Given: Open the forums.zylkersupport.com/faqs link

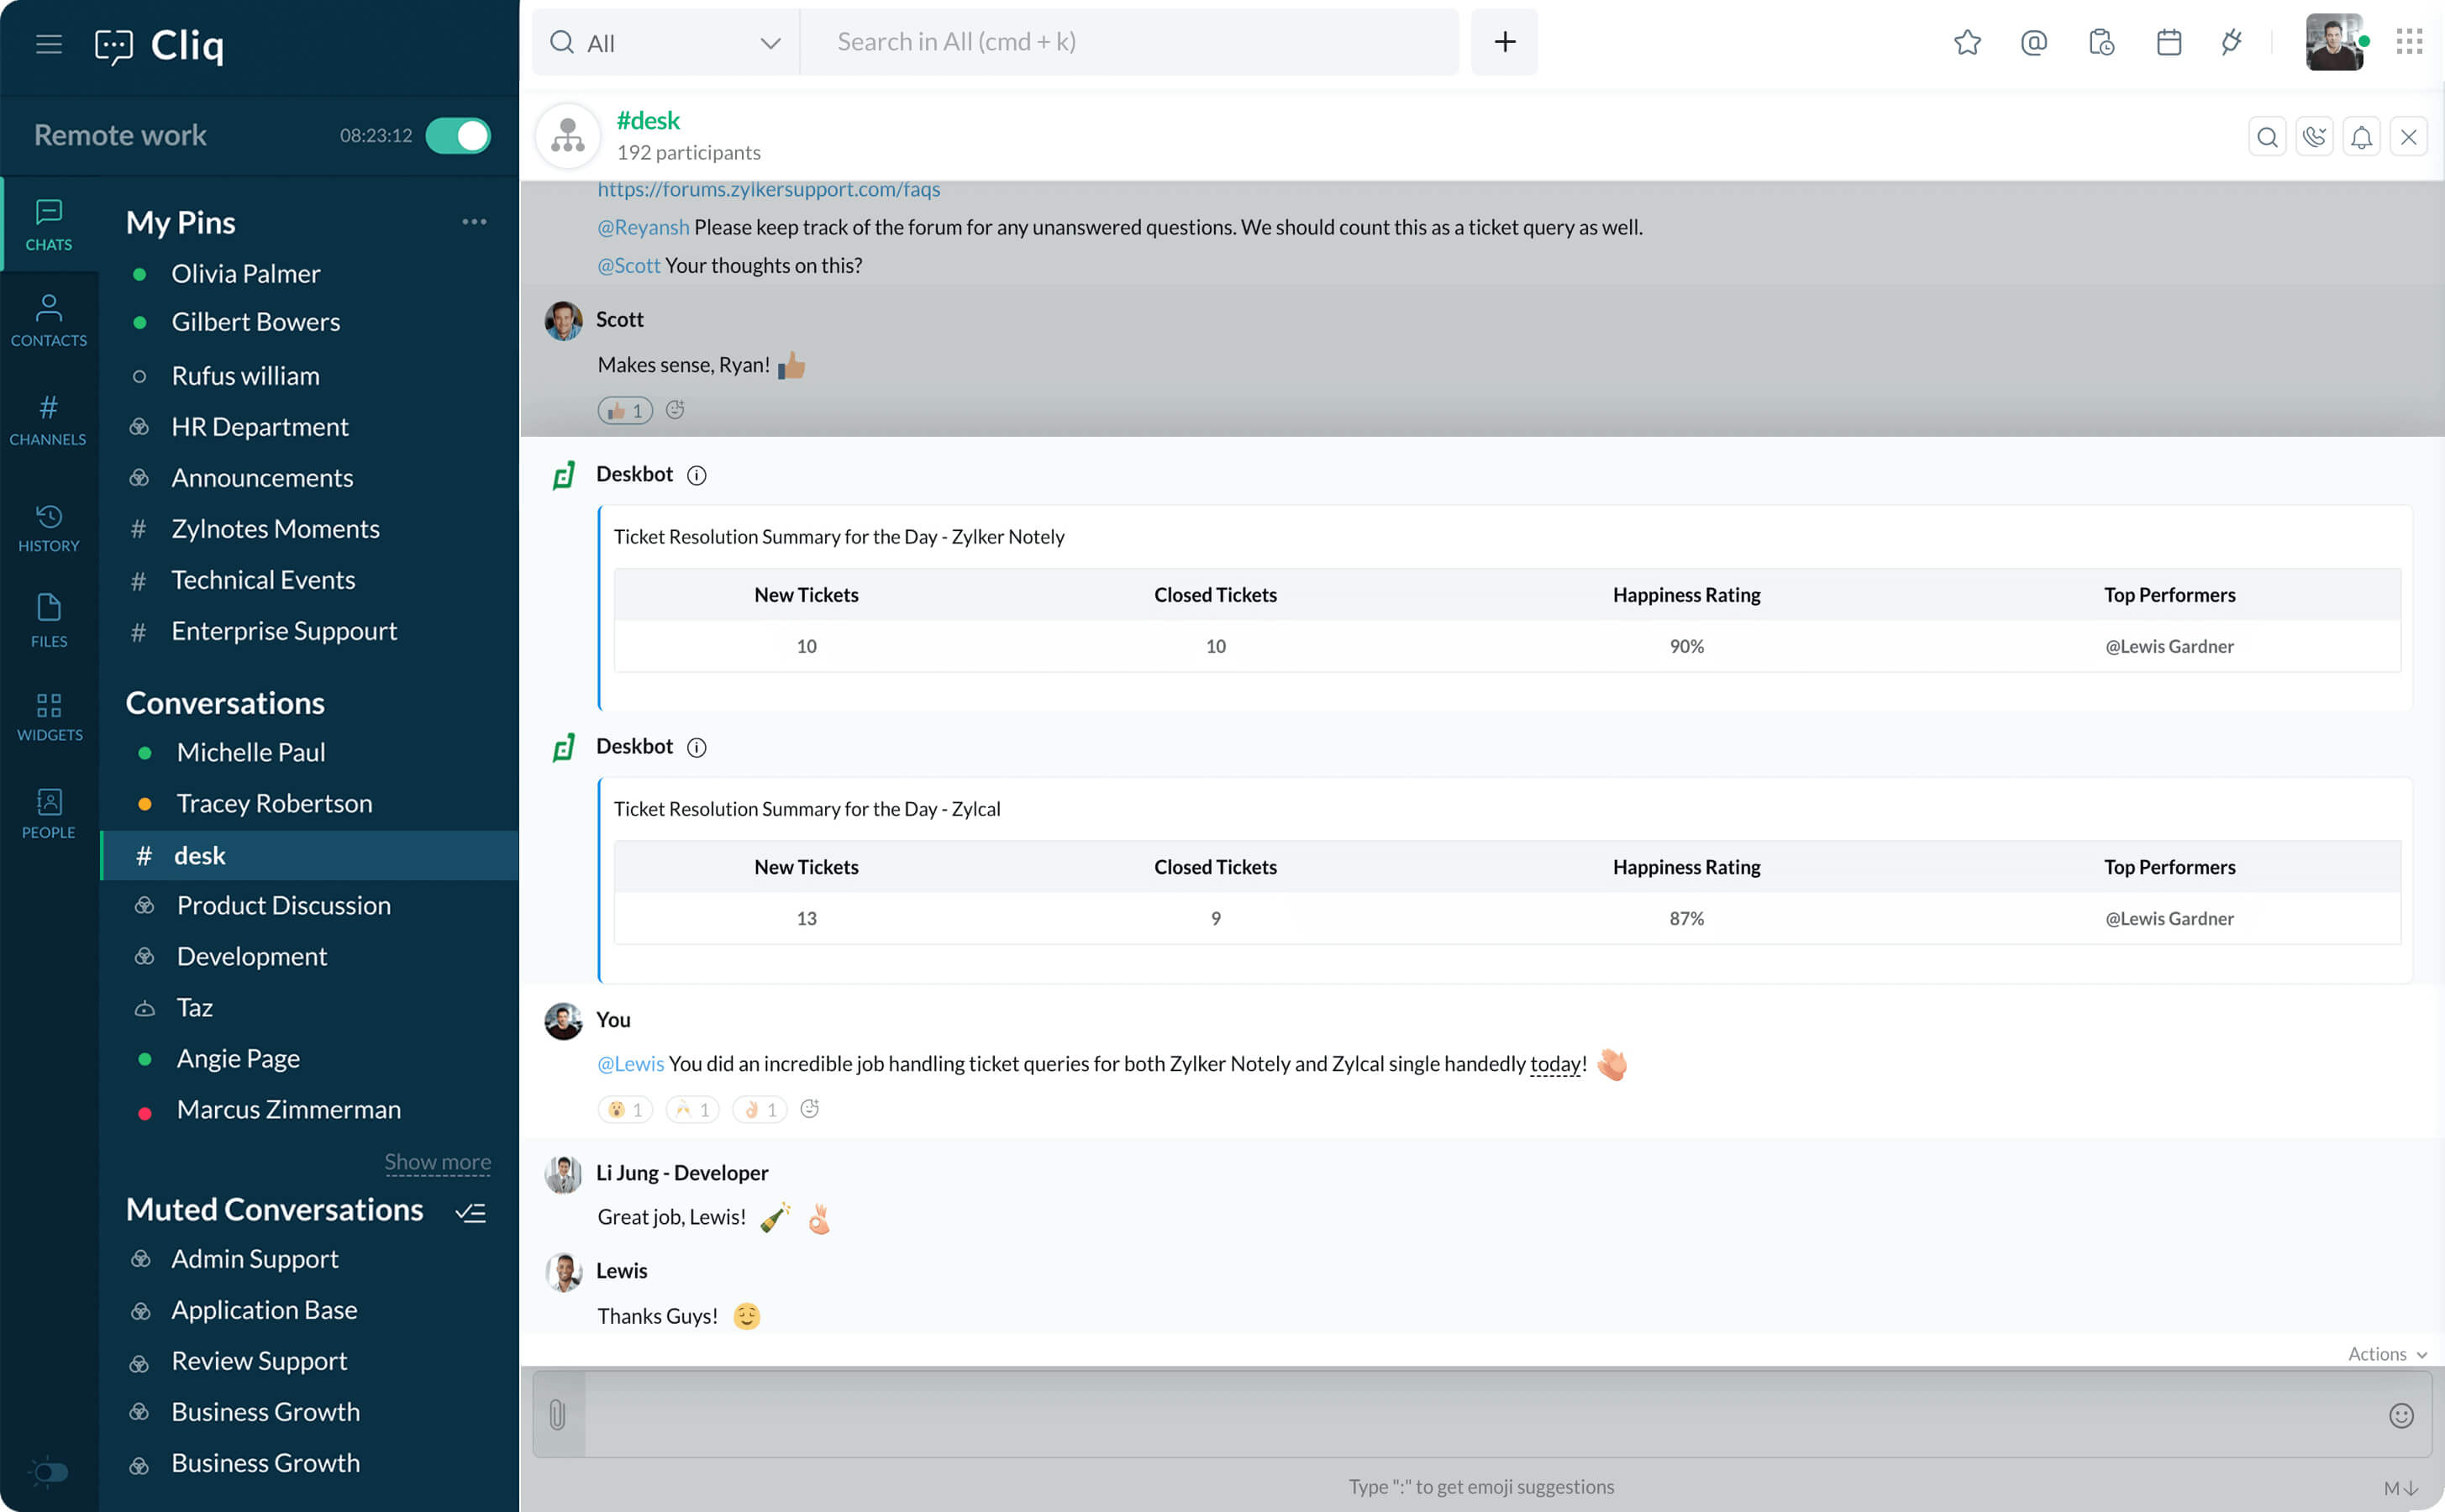Looking at the screenshot, I should 768,189.
